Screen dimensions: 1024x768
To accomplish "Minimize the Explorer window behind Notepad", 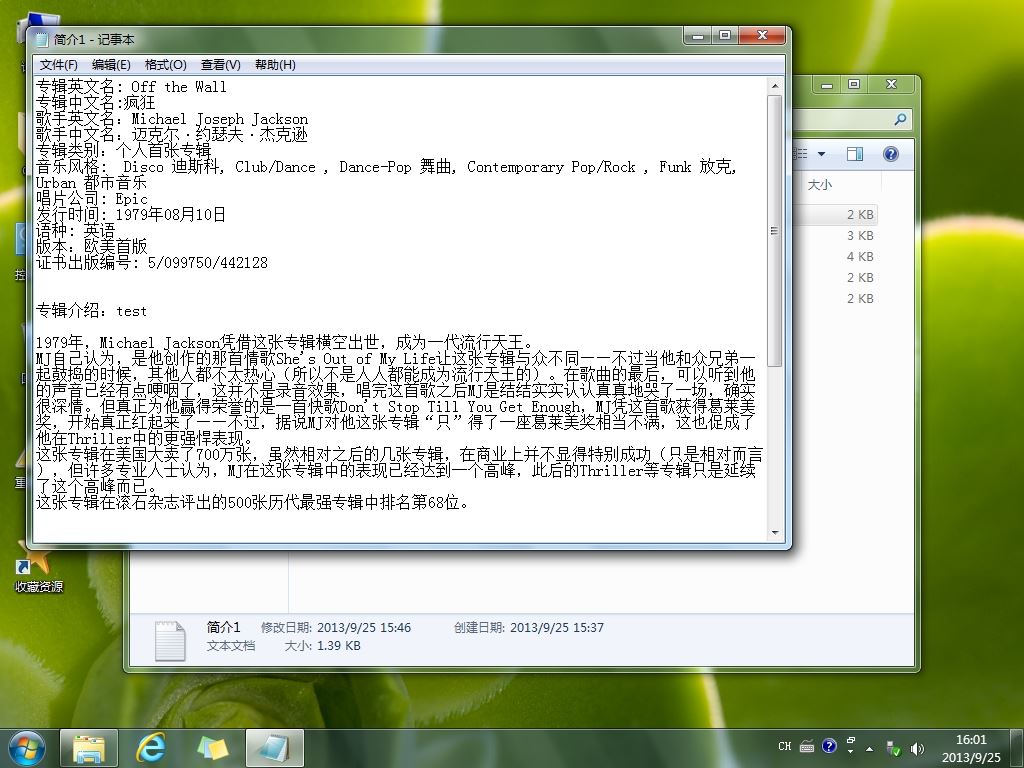I will (x=827, y=85).
